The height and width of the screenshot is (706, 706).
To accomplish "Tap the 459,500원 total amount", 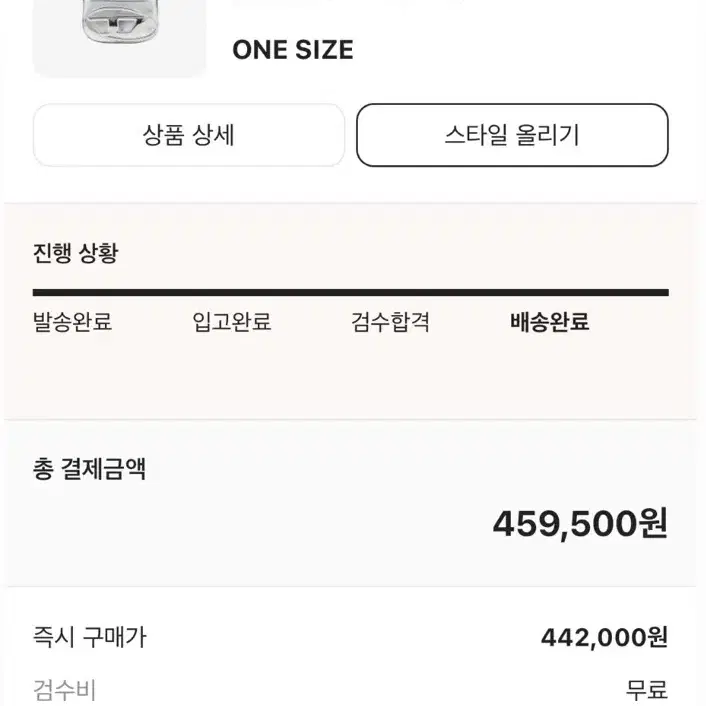I will 580,524.
